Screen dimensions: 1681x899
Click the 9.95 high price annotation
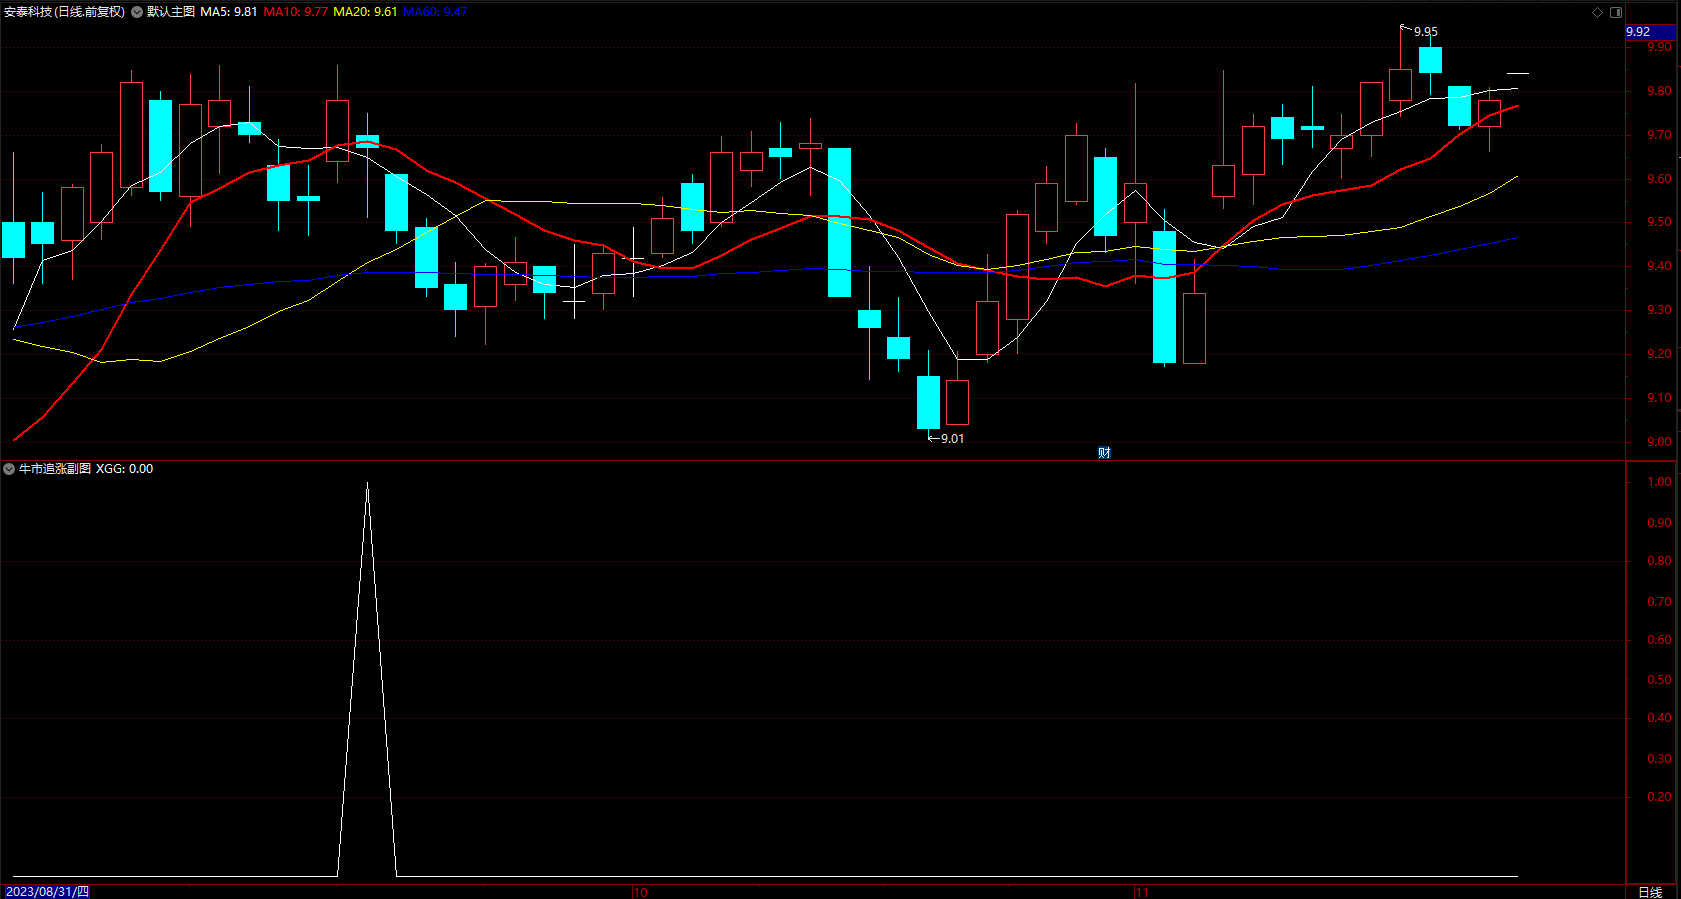pos(1426,32)
